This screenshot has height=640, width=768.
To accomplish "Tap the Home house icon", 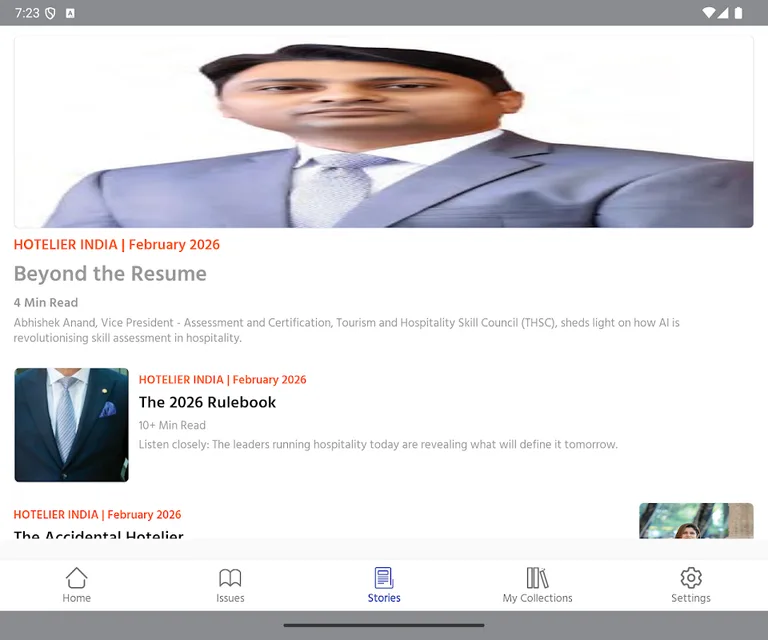I will coord(76,578).
